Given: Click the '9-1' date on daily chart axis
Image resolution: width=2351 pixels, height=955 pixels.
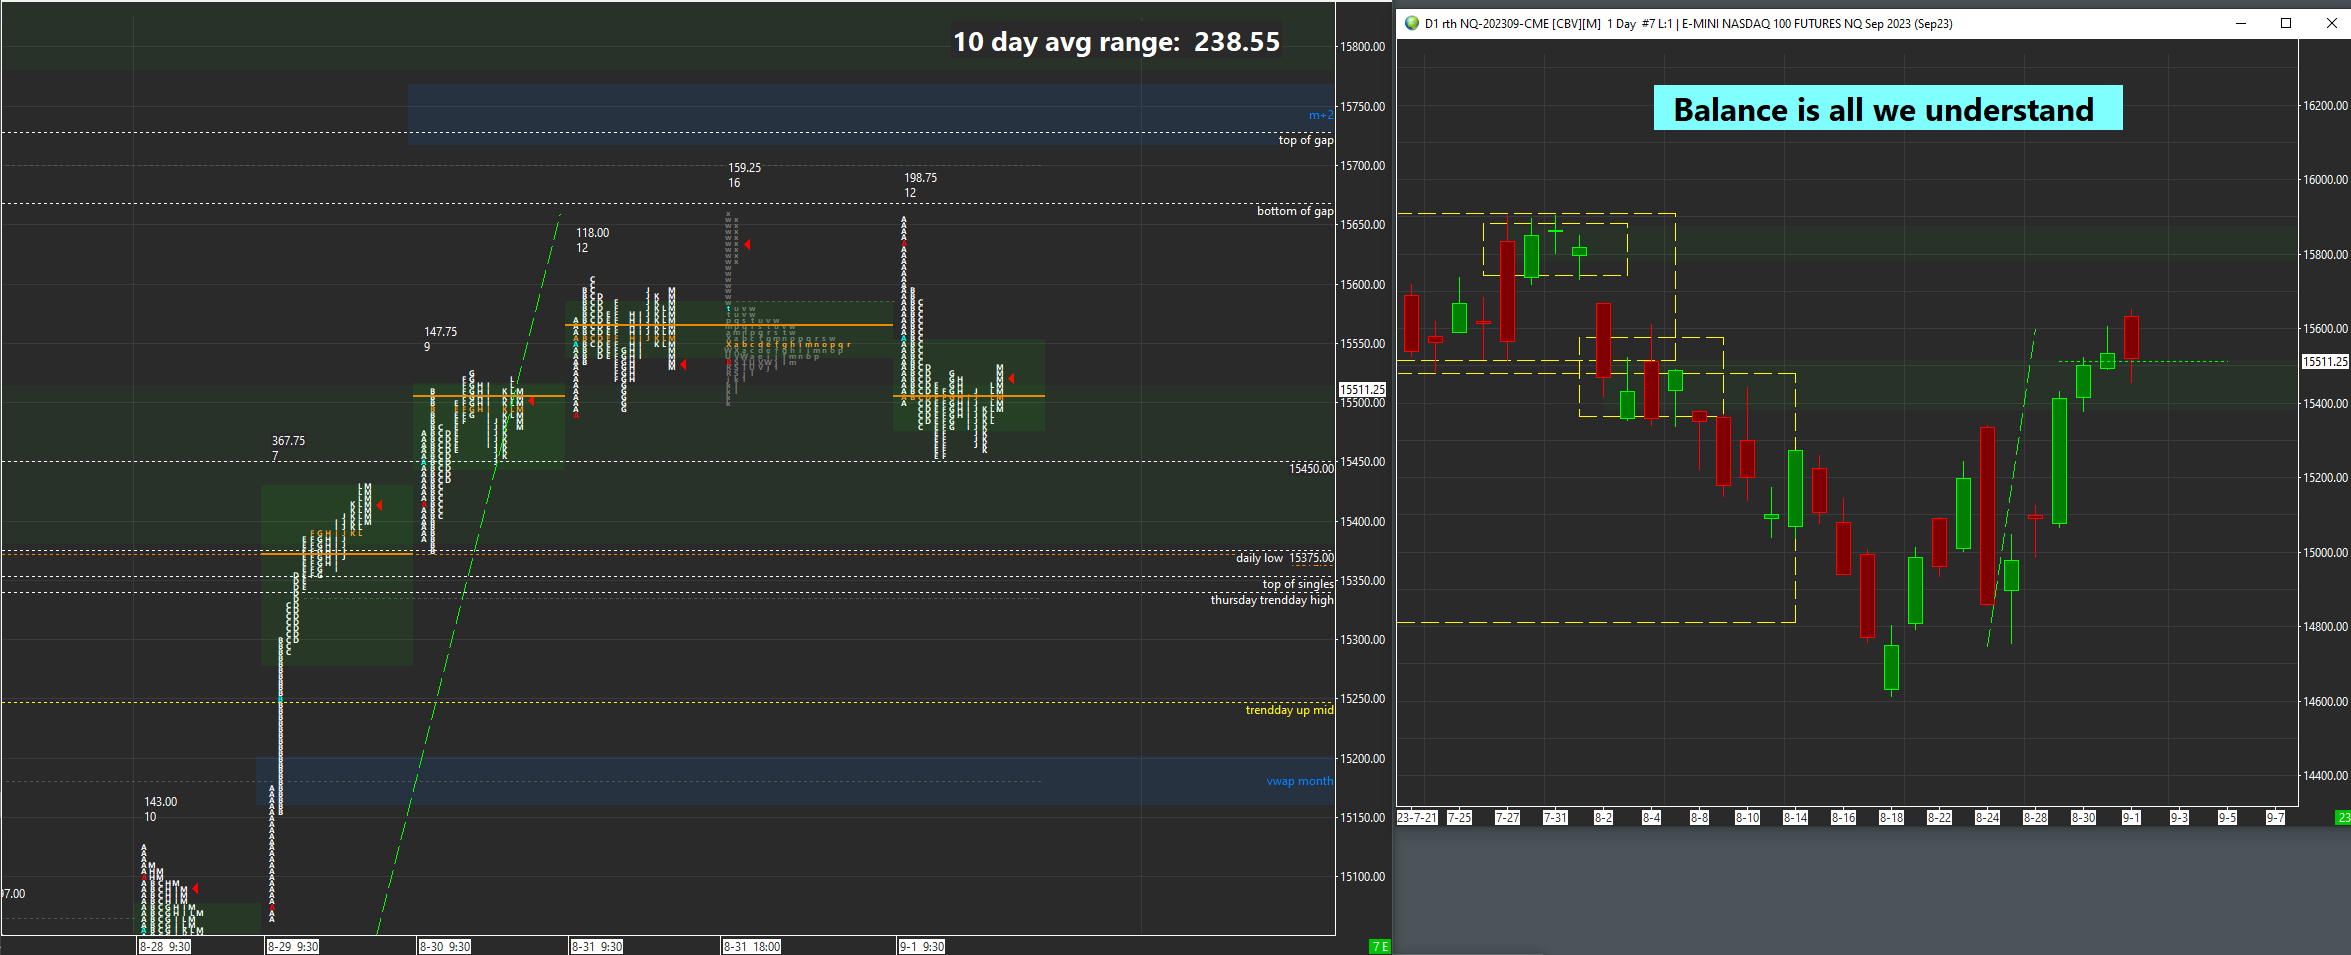Looking at the screenshot, I should tap(2131, 818).
